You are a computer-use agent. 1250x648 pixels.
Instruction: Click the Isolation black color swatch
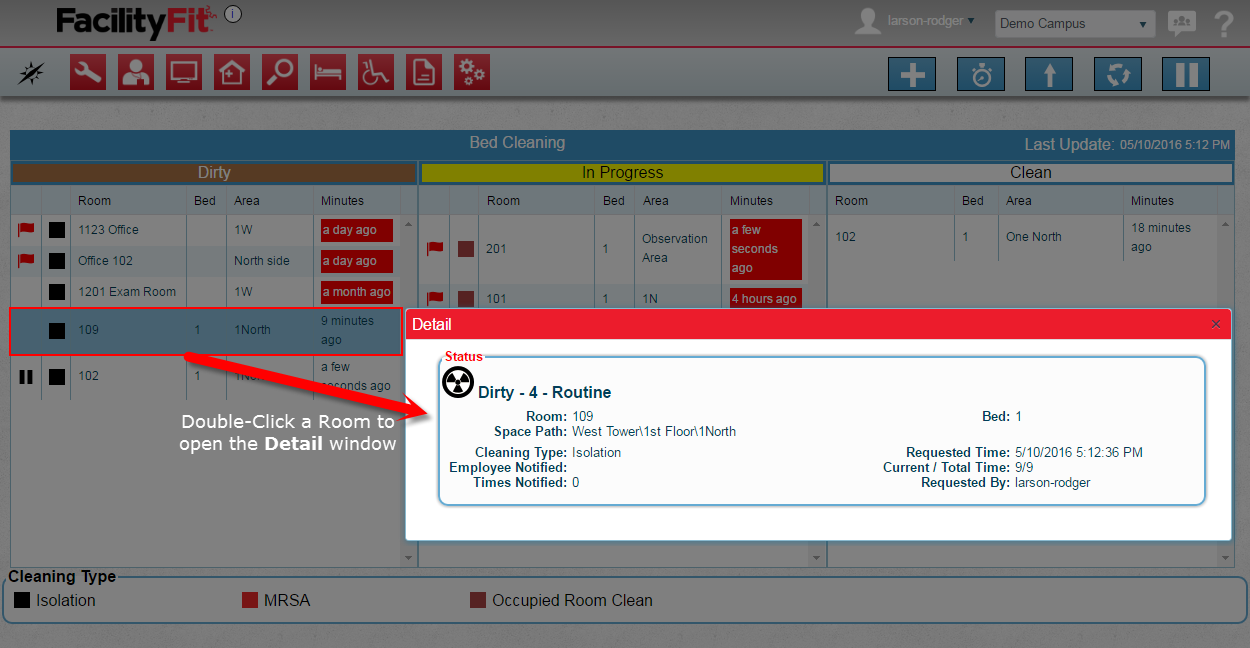[22, 601]
